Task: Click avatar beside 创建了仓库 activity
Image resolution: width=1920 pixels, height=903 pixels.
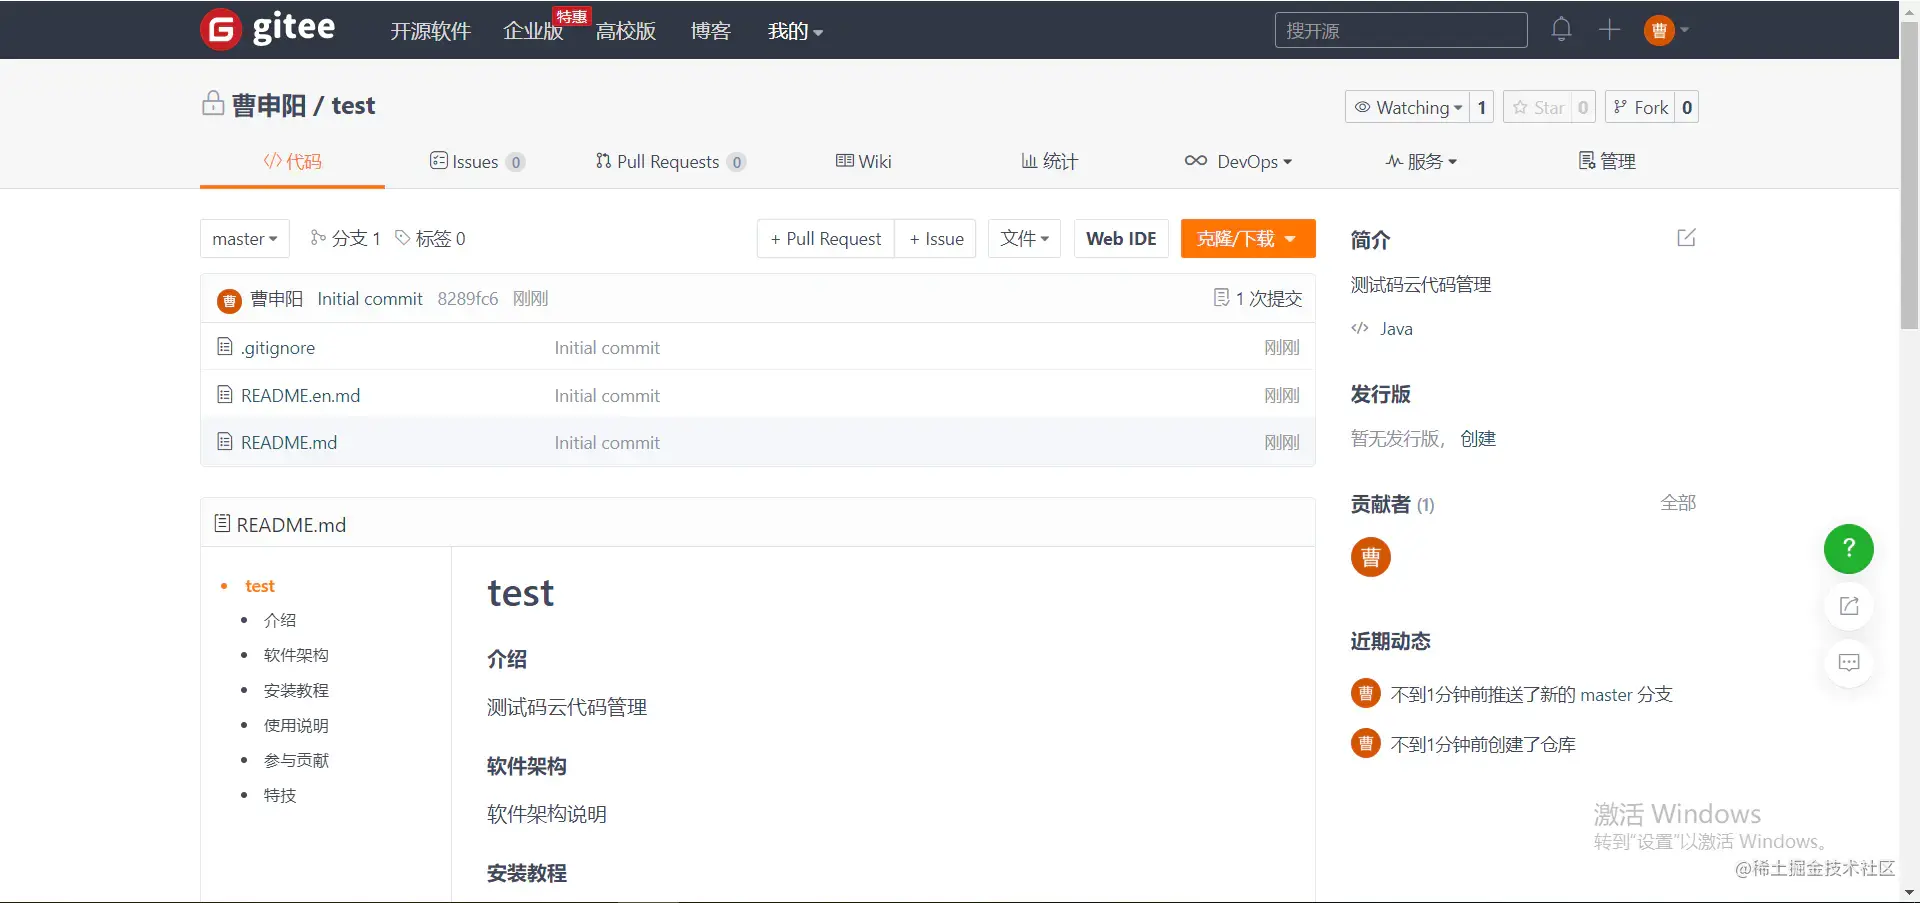Action: click(1365, 743)
